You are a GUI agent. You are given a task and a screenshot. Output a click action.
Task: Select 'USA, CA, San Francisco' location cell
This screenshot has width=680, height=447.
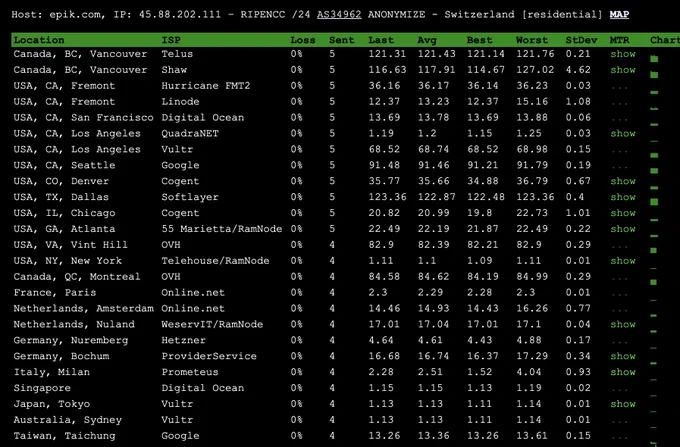pos(83,117)
